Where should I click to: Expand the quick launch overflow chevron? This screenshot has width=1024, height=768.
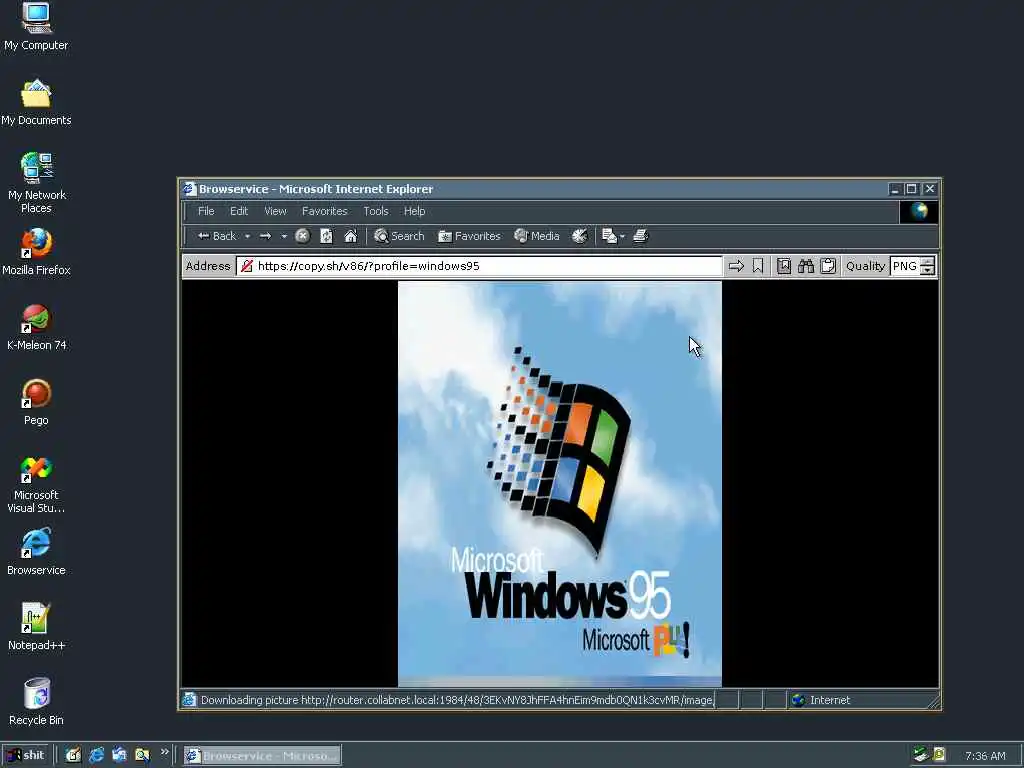tap(165, 752)
